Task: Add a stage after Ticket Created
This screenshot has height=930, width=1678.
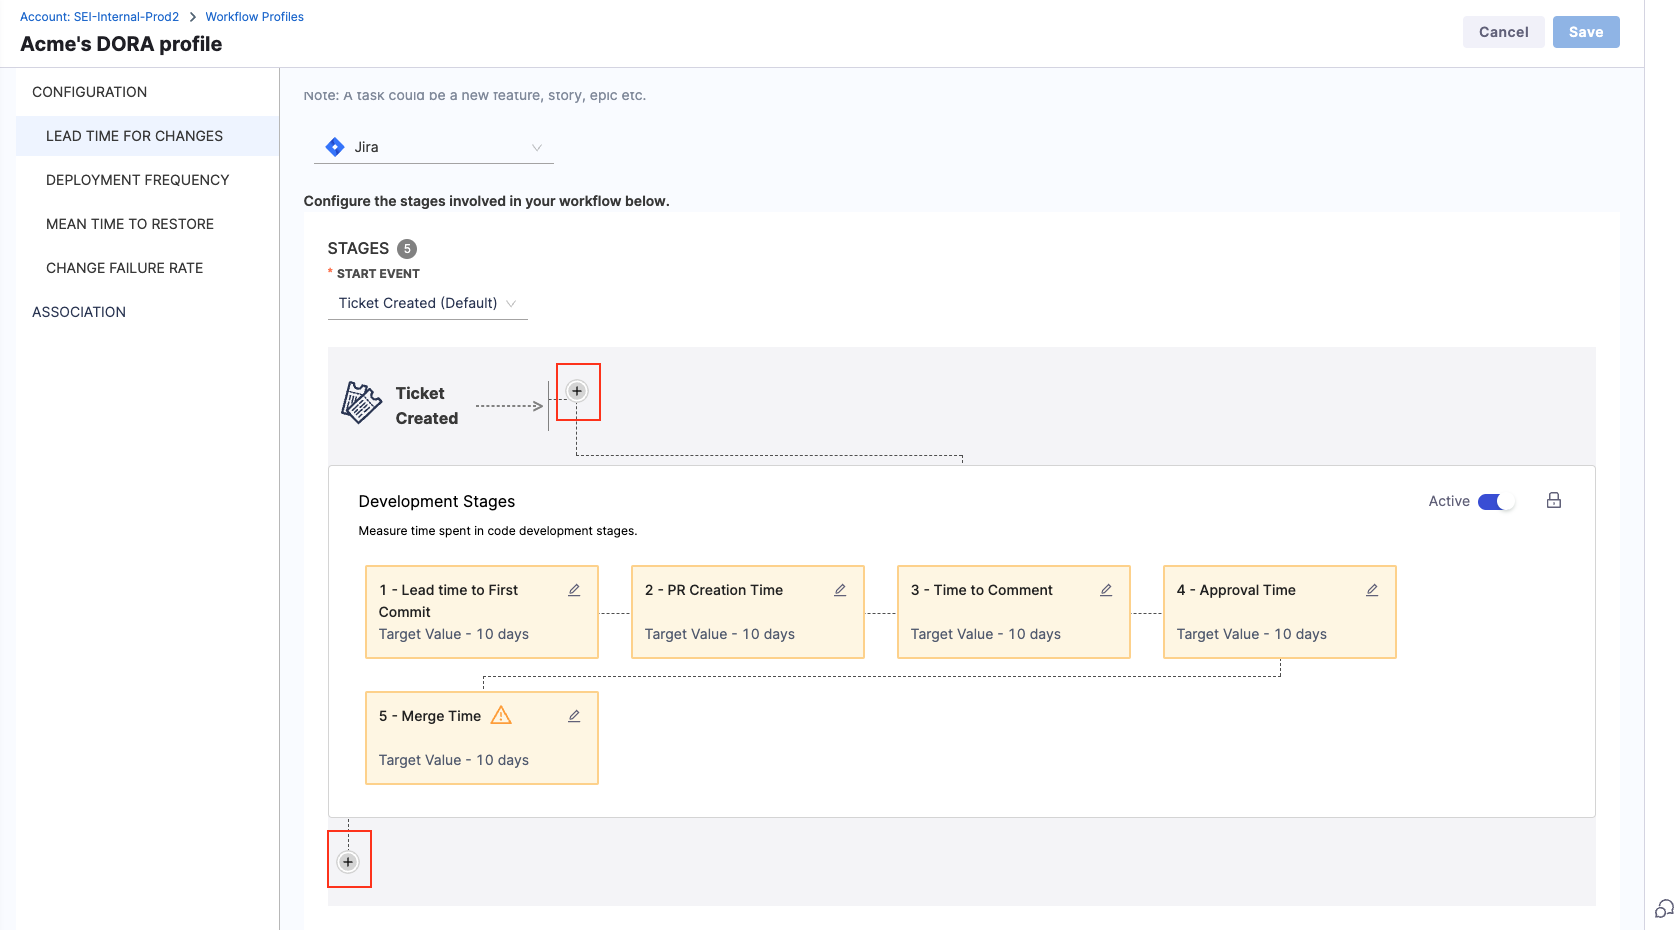Action: 577,391
